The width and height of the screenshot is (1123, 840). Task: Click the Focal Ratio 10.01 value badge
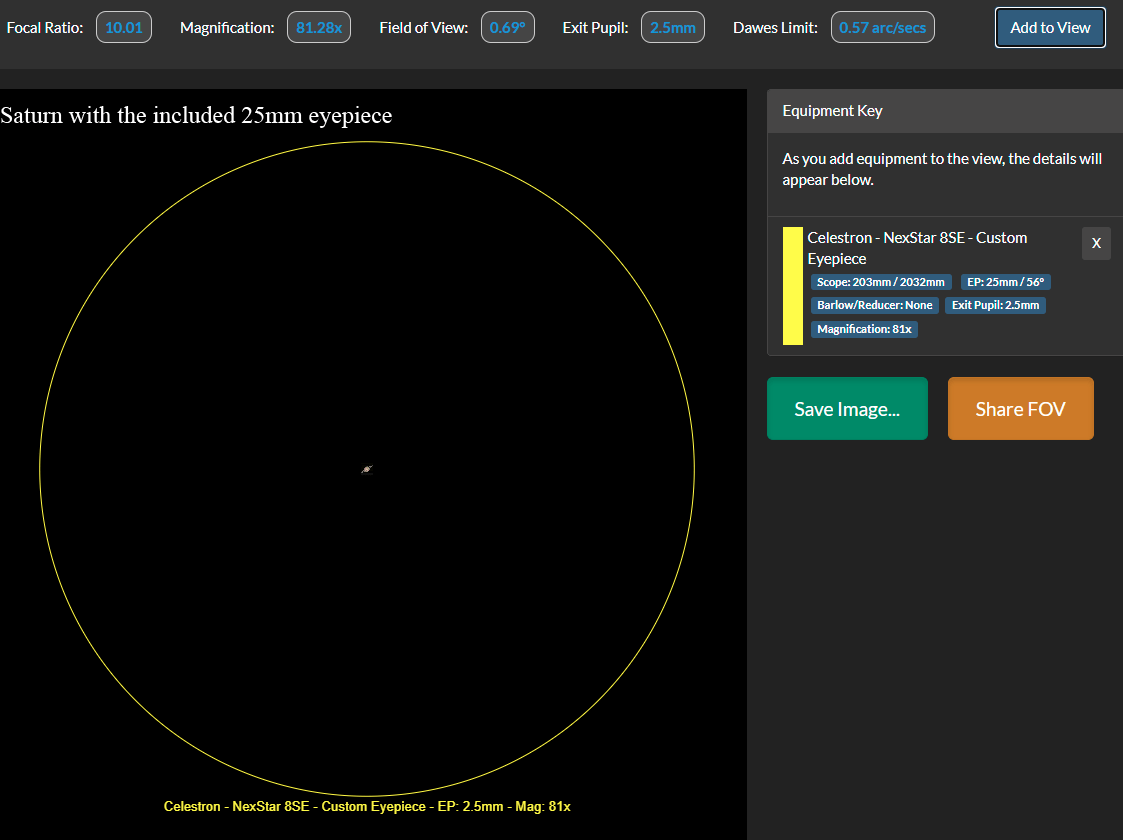click(x=124, y=28)
